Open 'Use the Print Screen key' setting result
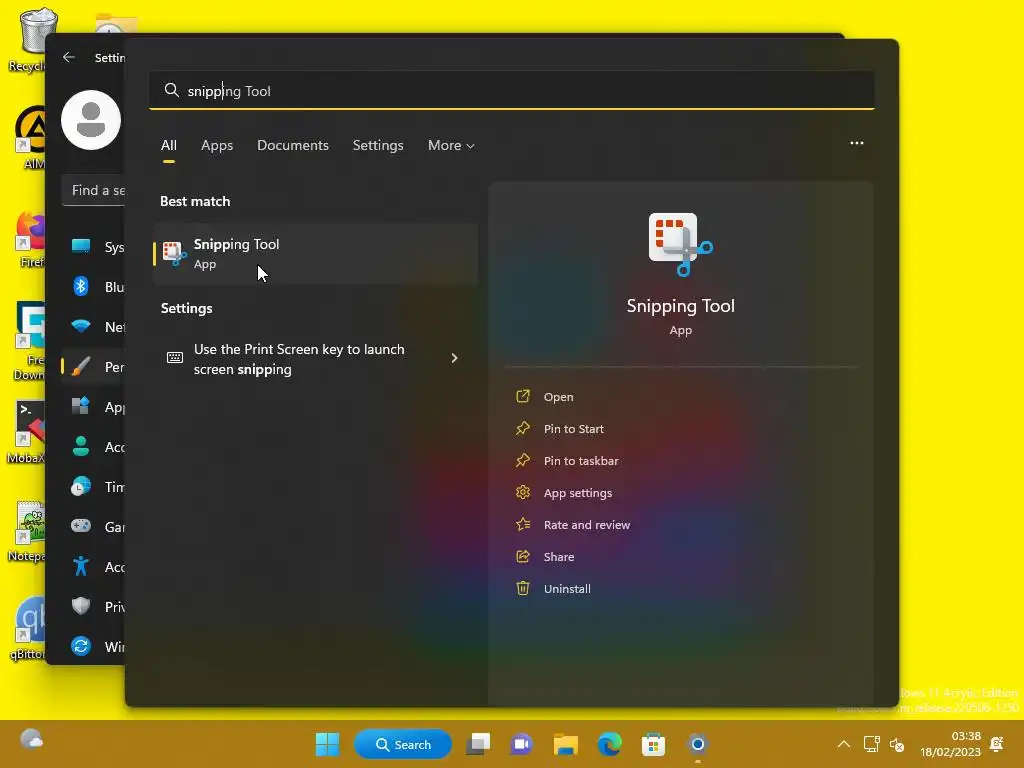The height and width of the screenshot is (768, 1024). coord(315,359)
